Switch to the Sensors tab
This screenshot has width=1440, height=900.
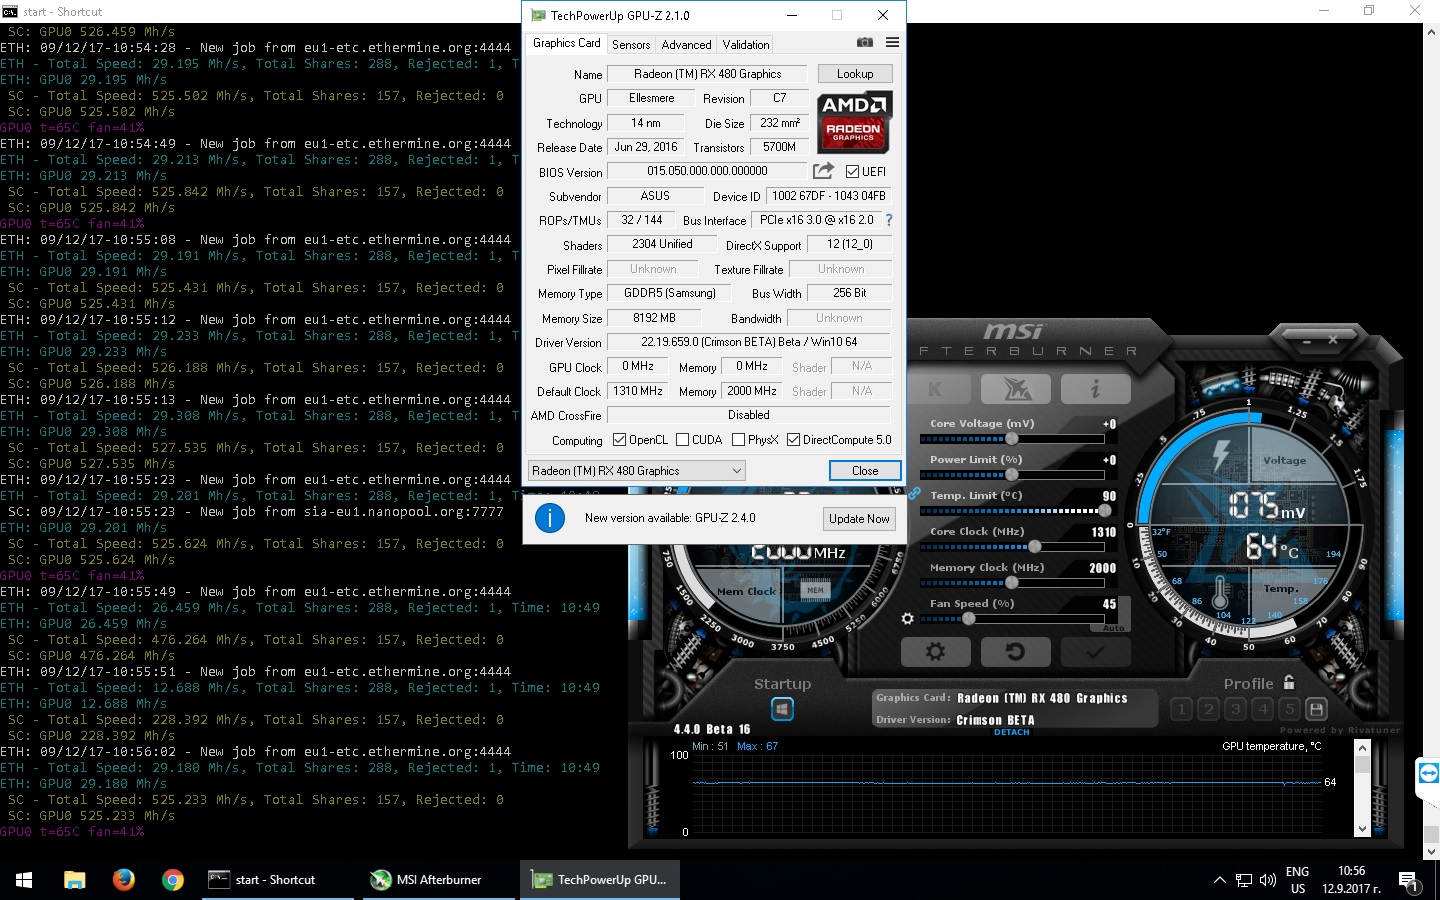(631, 45)
